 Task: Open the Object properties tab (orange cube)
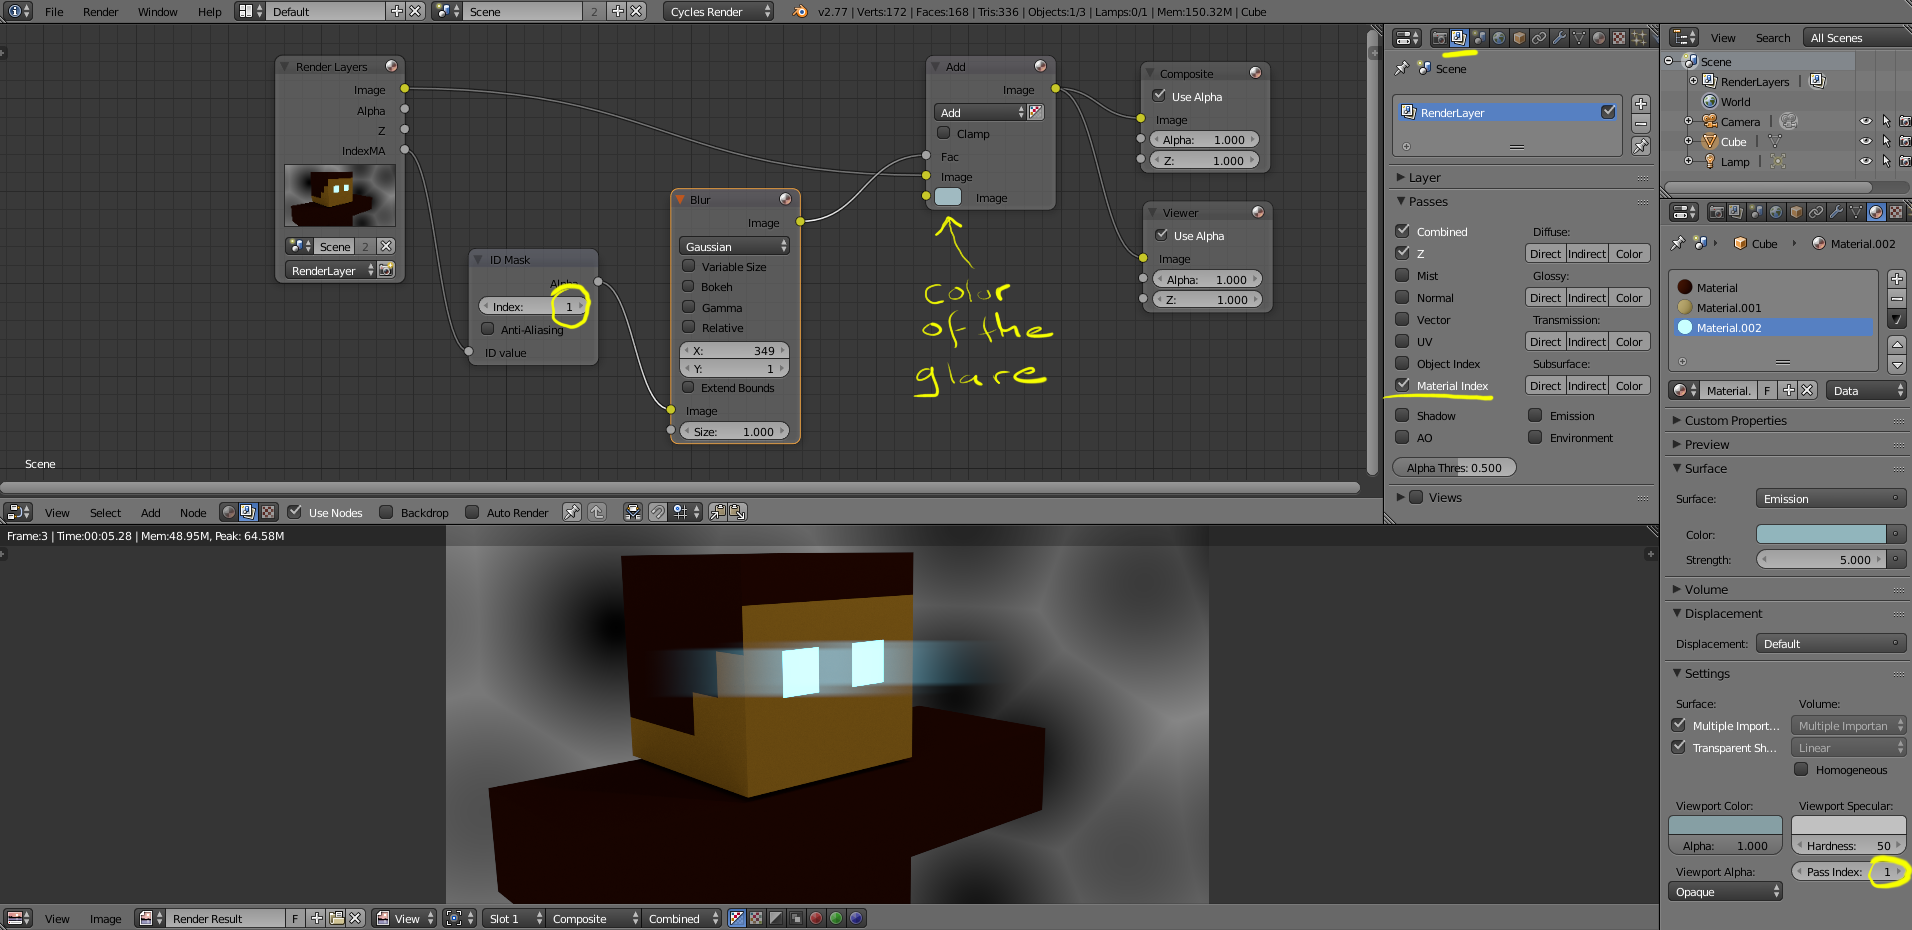click(x=1519, y=38)
